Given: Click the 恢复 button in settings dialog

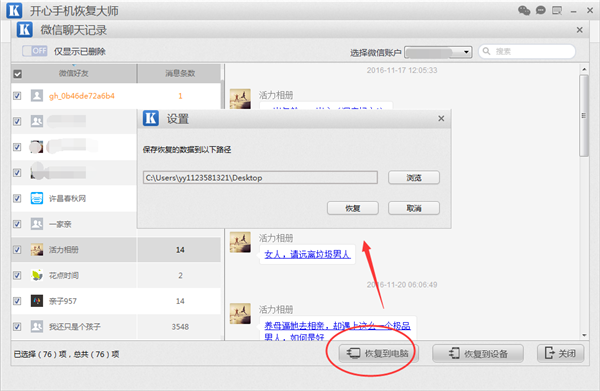Looking at the screenshot, I should (x=352, y=208).
